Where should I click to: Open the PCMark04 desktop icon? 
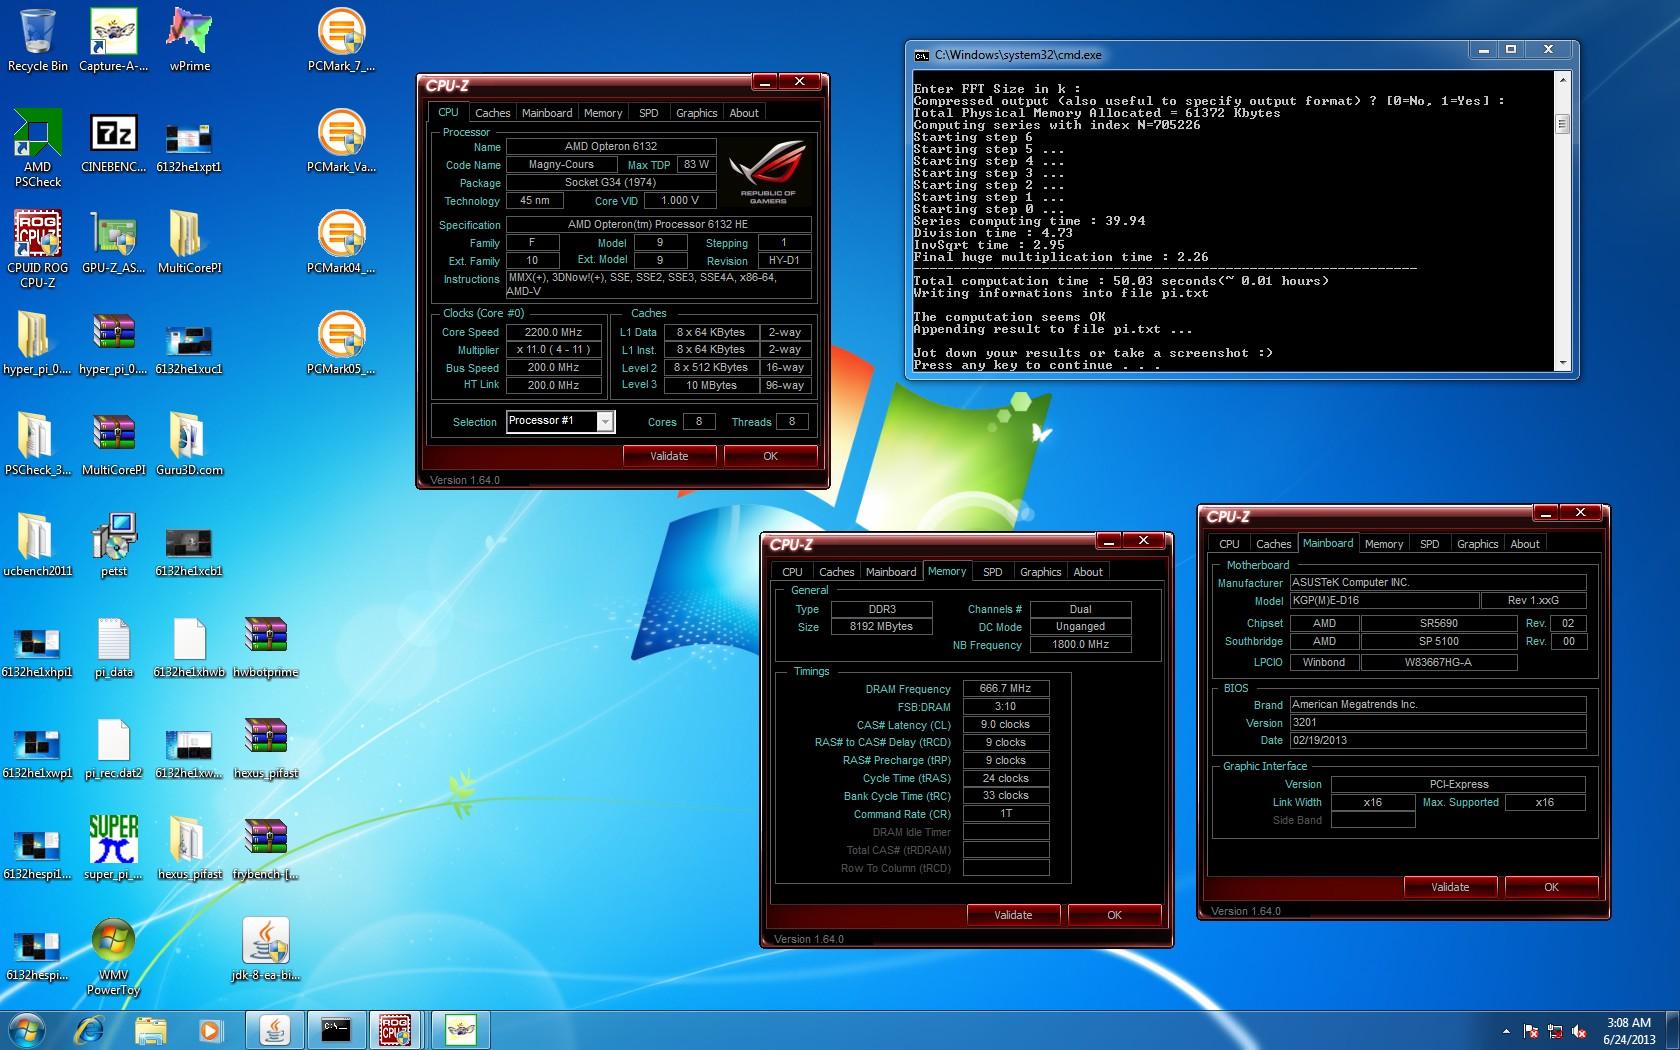(341, 242)
